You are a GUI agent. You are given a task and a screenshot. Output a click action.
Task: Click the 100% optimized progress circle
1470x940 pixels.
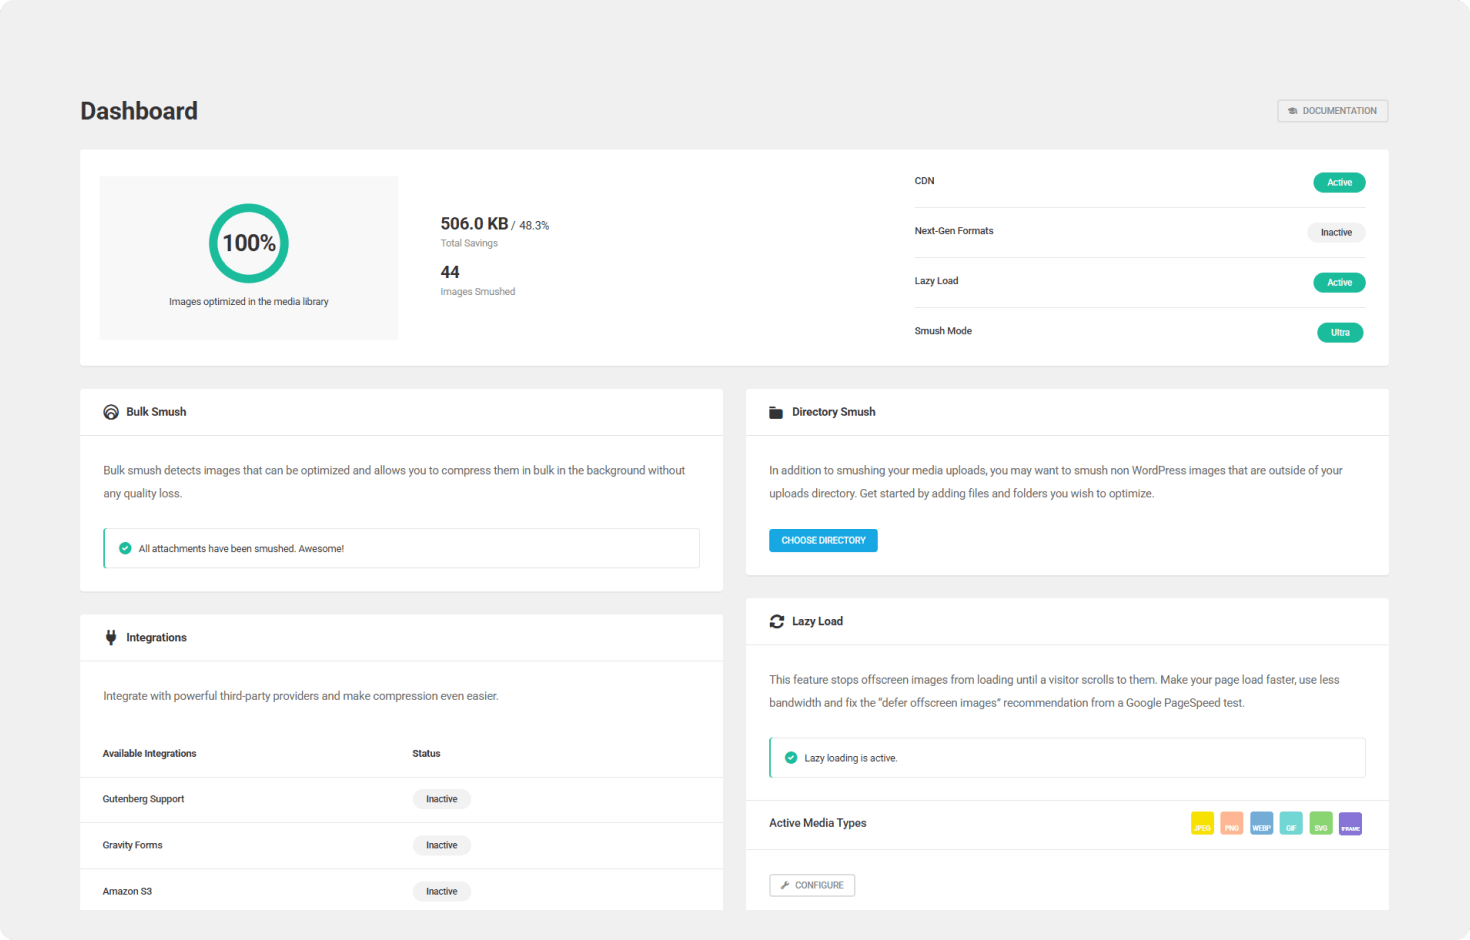click(249, 243)
